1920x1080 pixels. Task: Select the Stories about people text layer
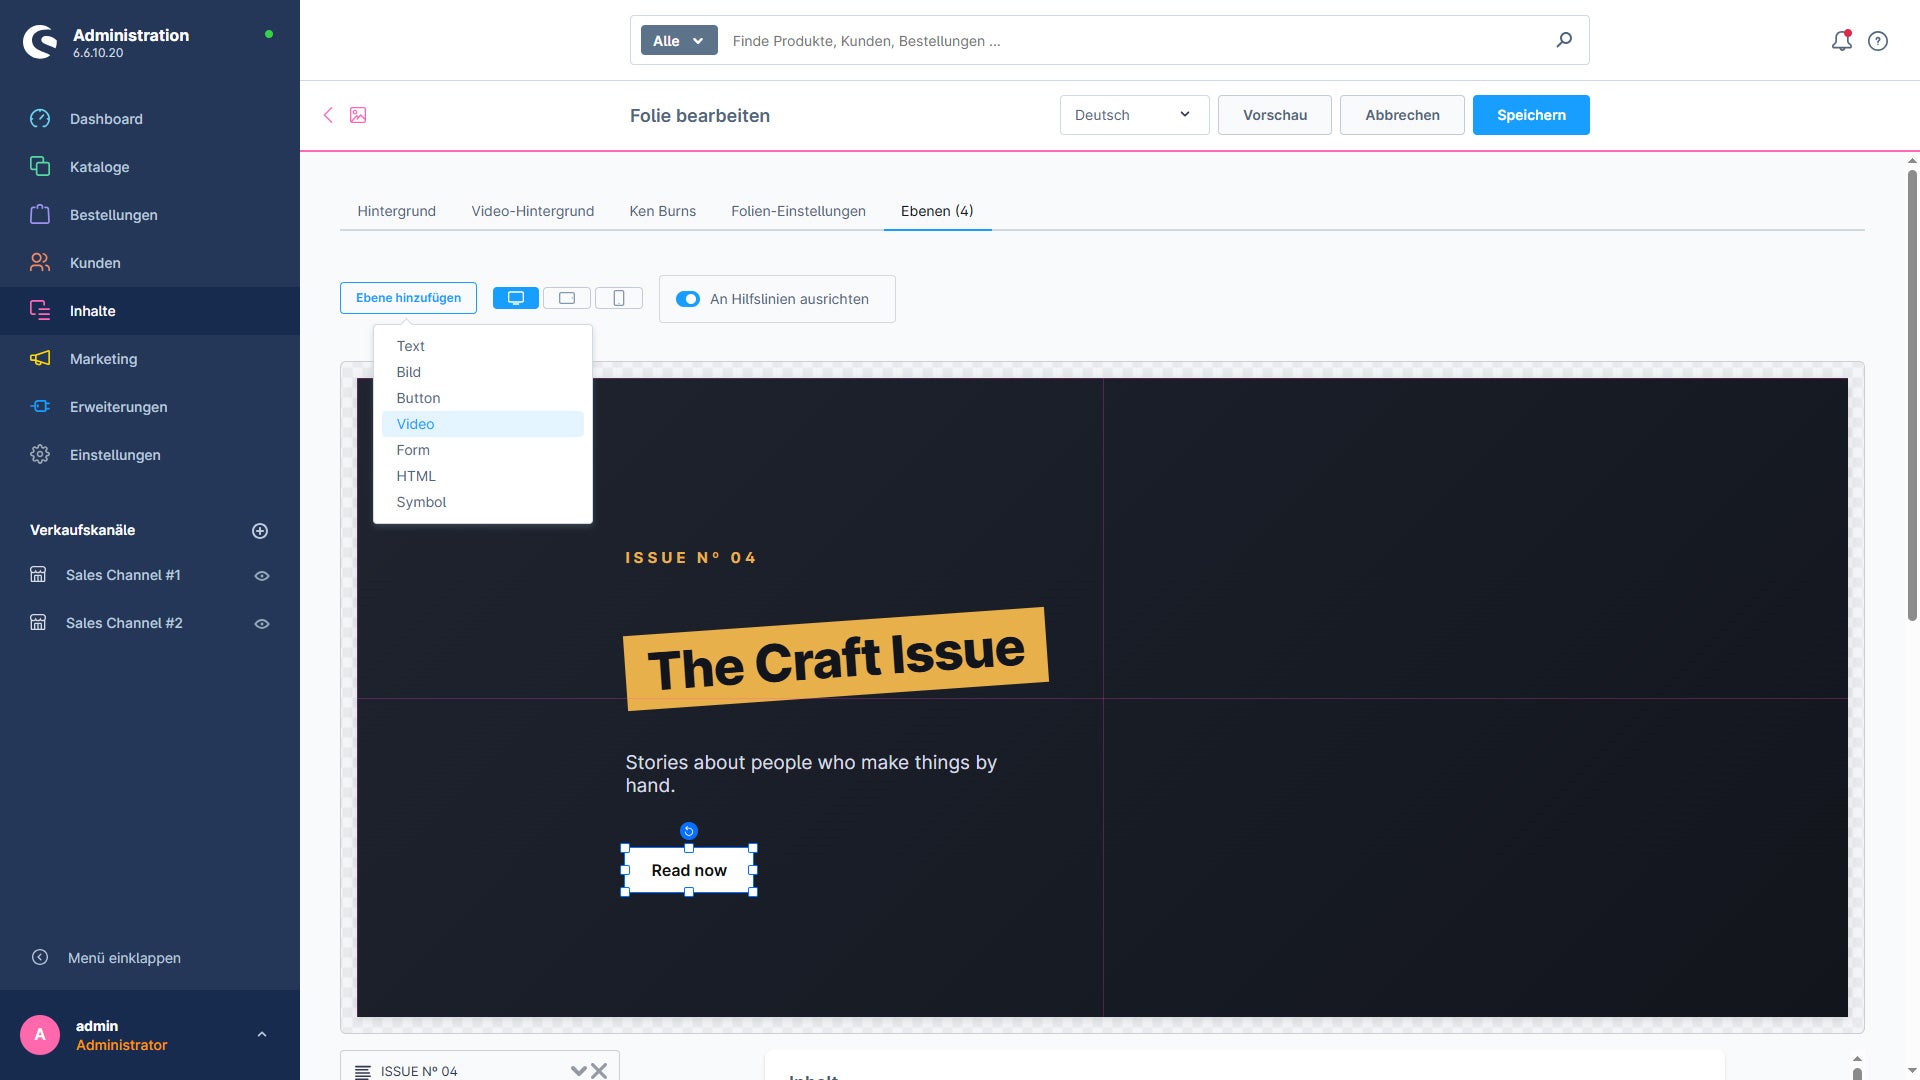[811, 774]
